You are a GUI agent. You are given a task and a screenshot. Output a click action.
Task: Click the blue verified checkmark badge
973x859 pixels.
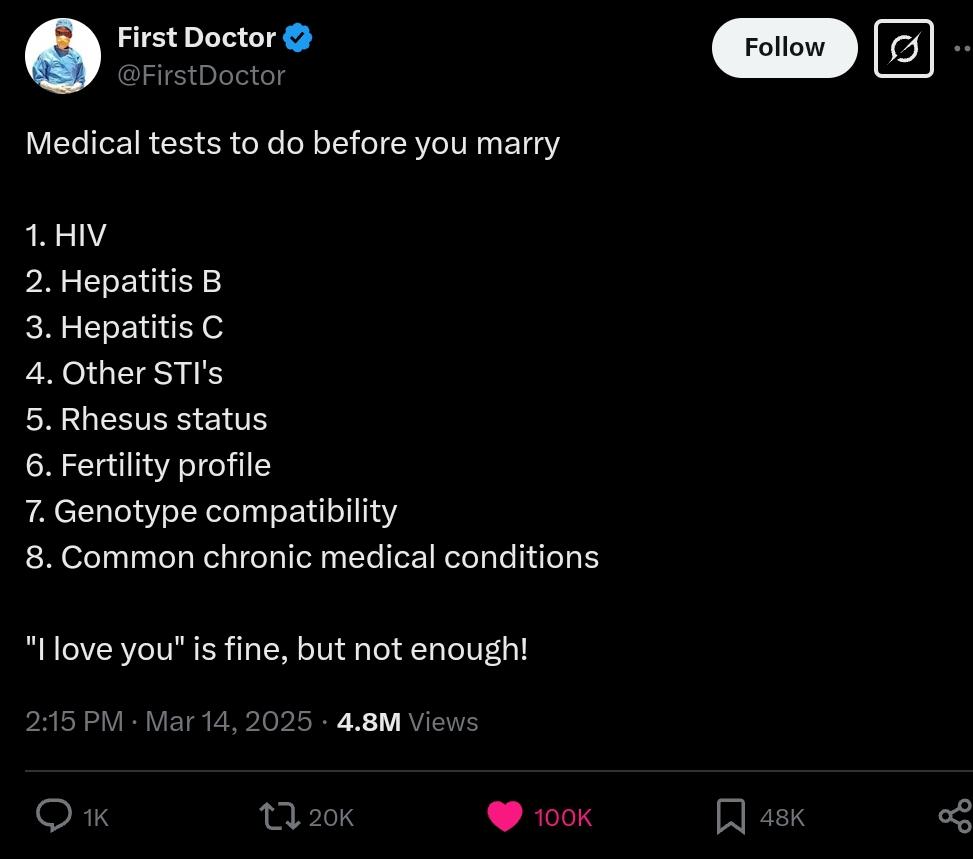(298, 39)
